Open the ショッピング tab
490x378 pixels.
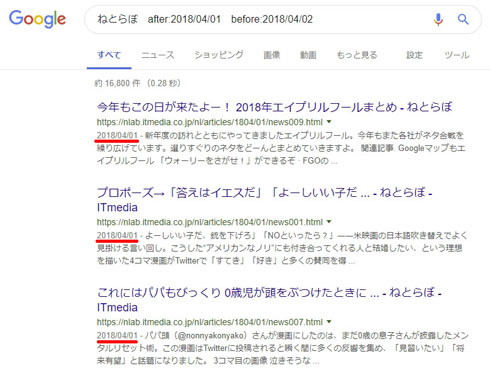(219, 55)
